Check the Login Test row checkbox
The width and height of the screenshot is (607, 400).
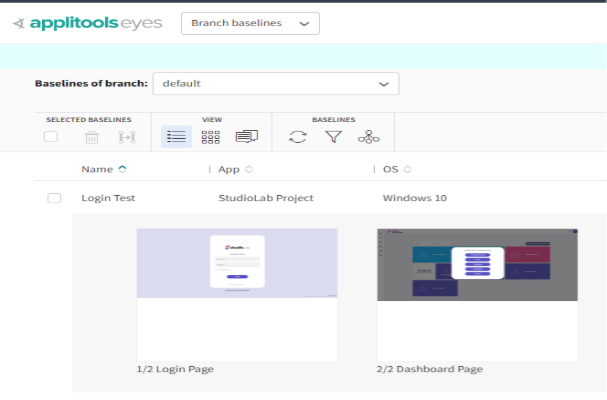[x=54, y=198]
